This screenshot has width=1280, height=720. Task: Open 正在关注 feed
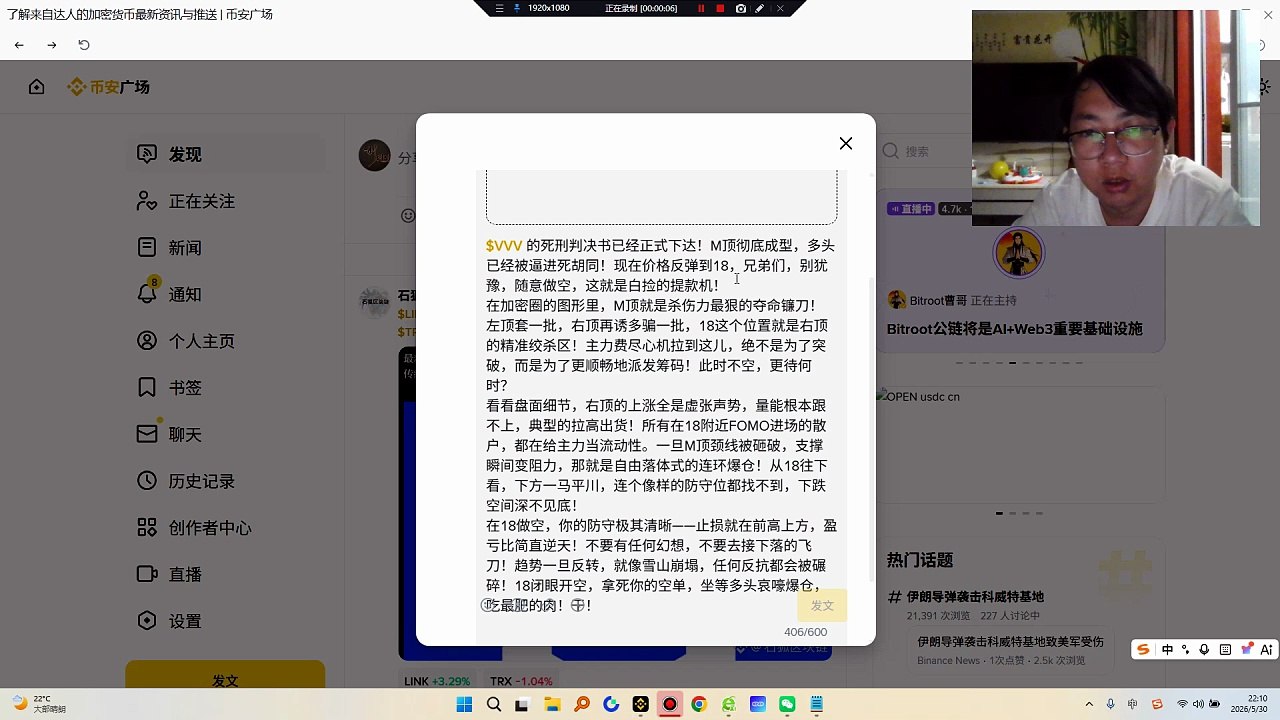point(185,201)
